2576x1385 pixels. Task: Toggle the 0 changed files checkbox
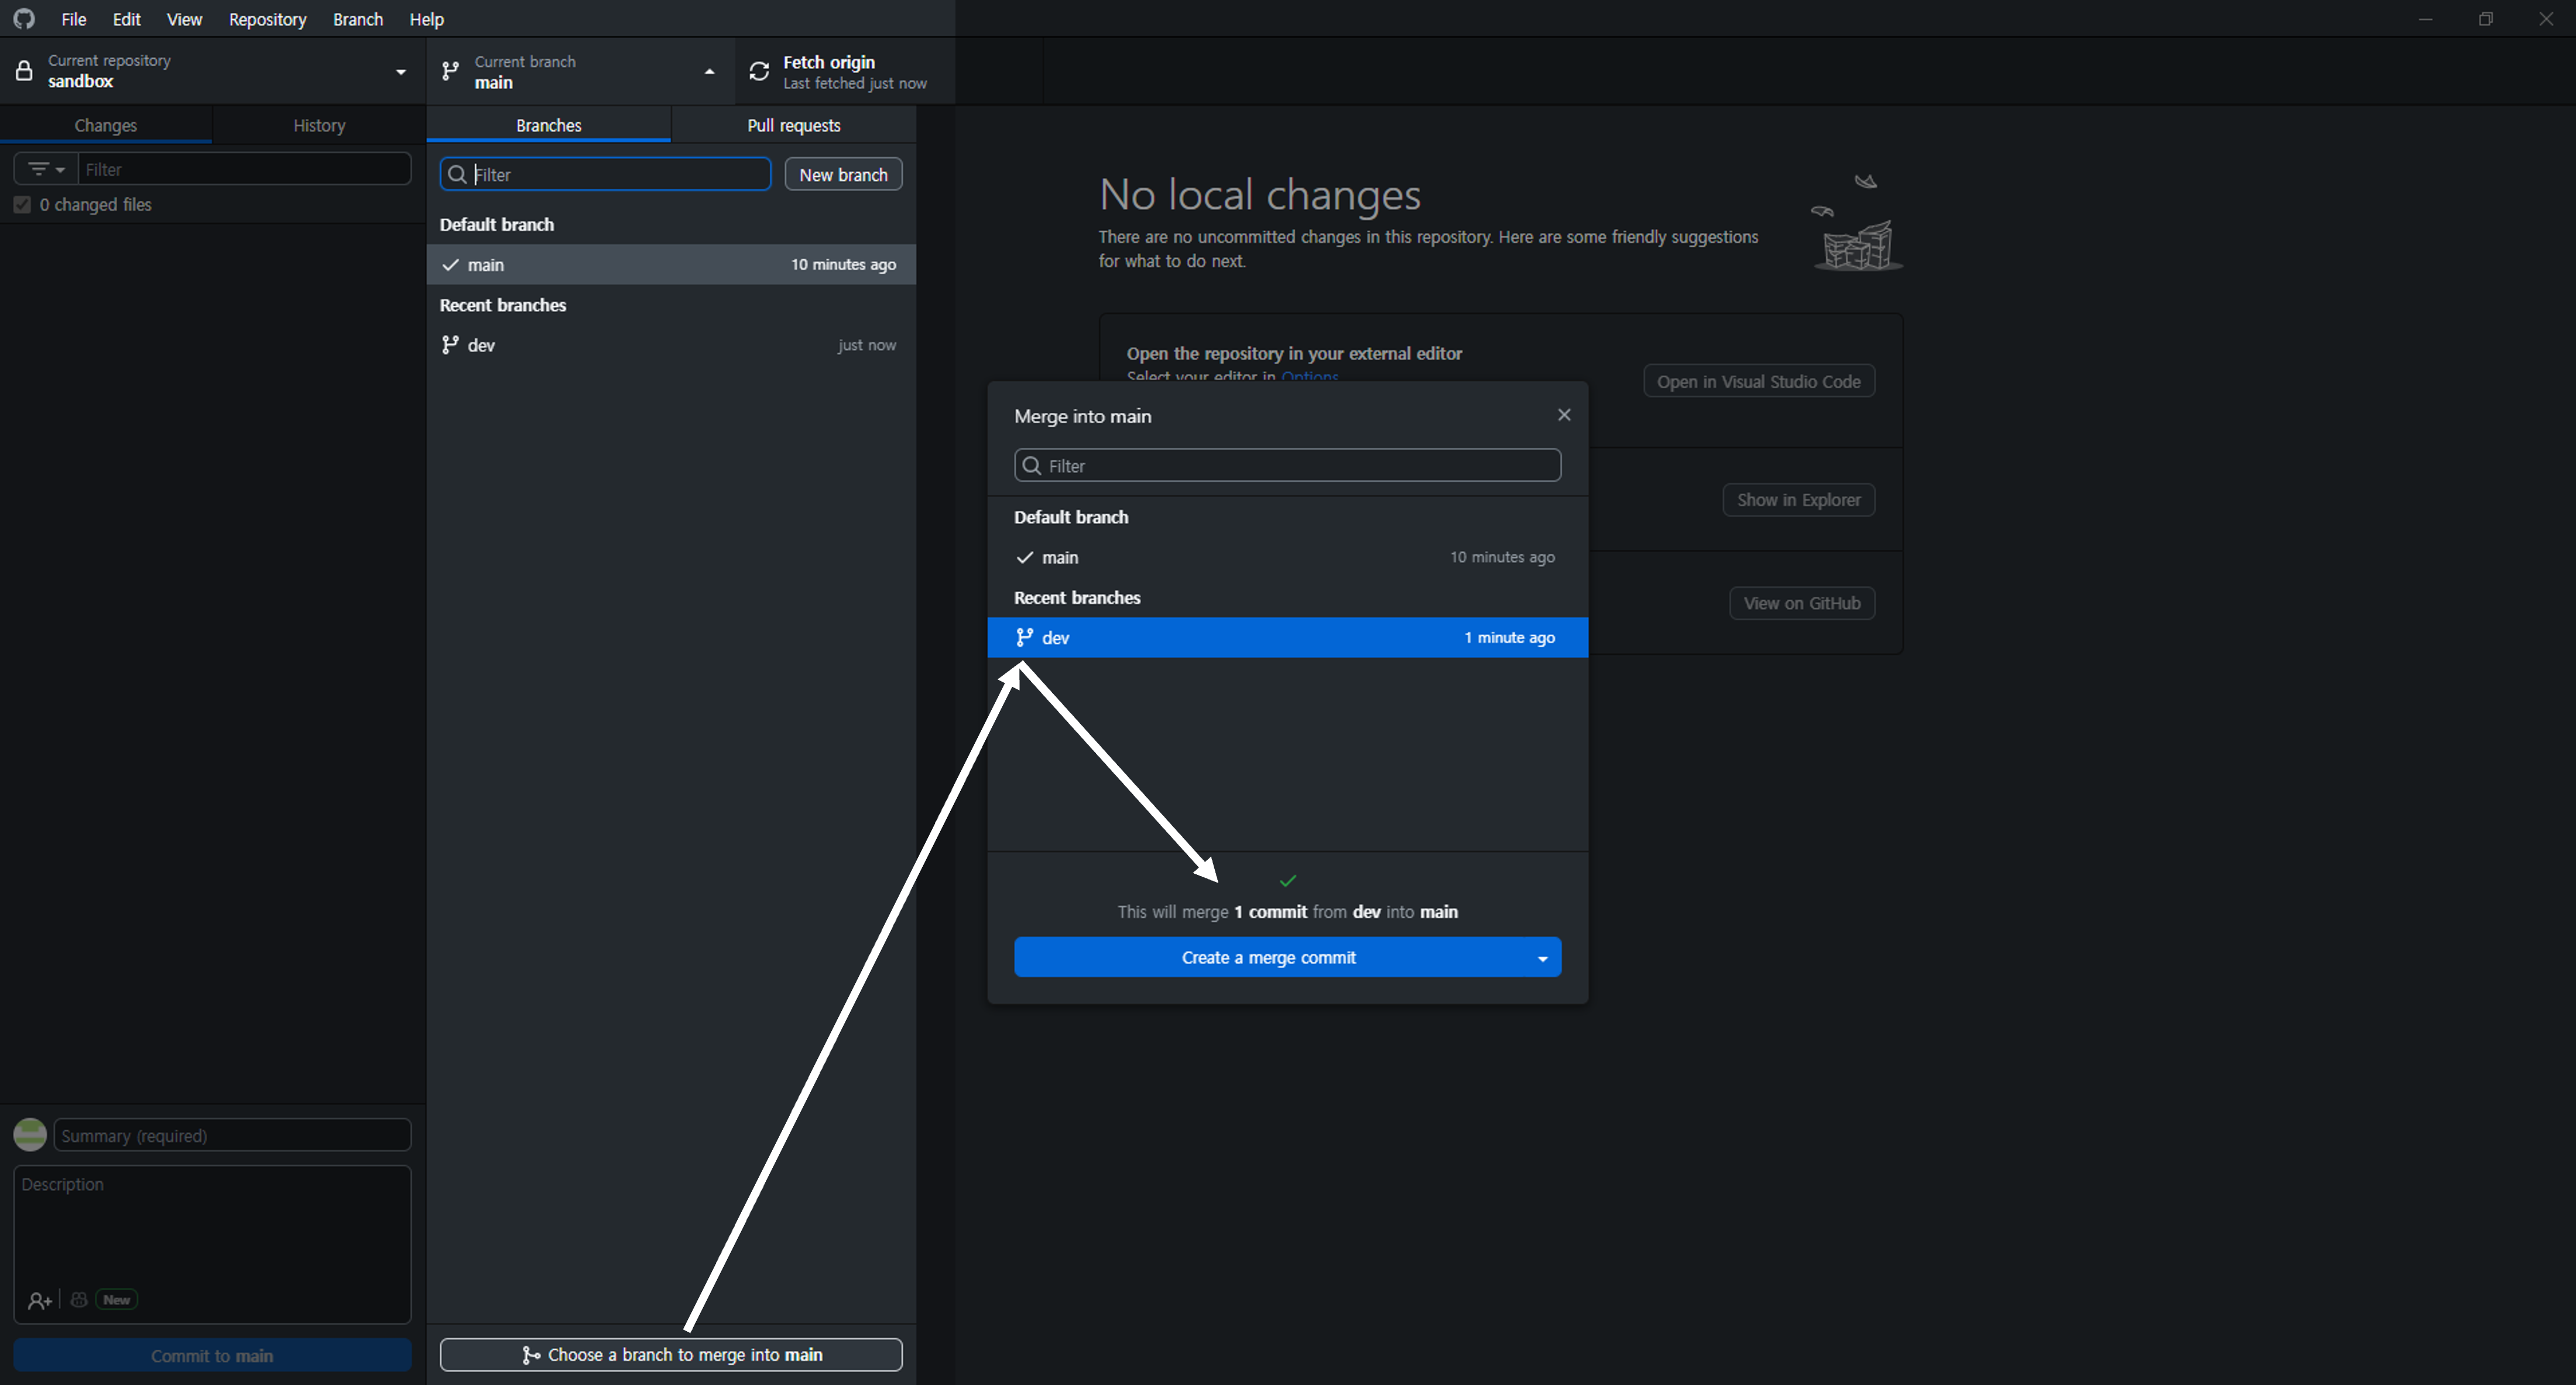click(x=22, y=205)
